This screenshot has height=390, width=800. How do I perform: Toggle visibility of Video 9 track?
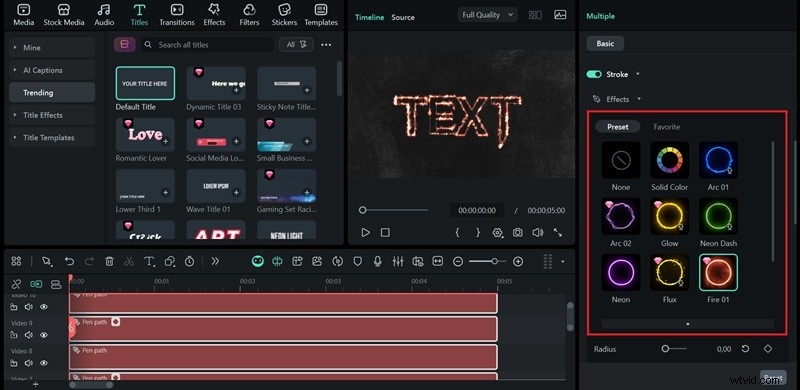pos(44,335)
